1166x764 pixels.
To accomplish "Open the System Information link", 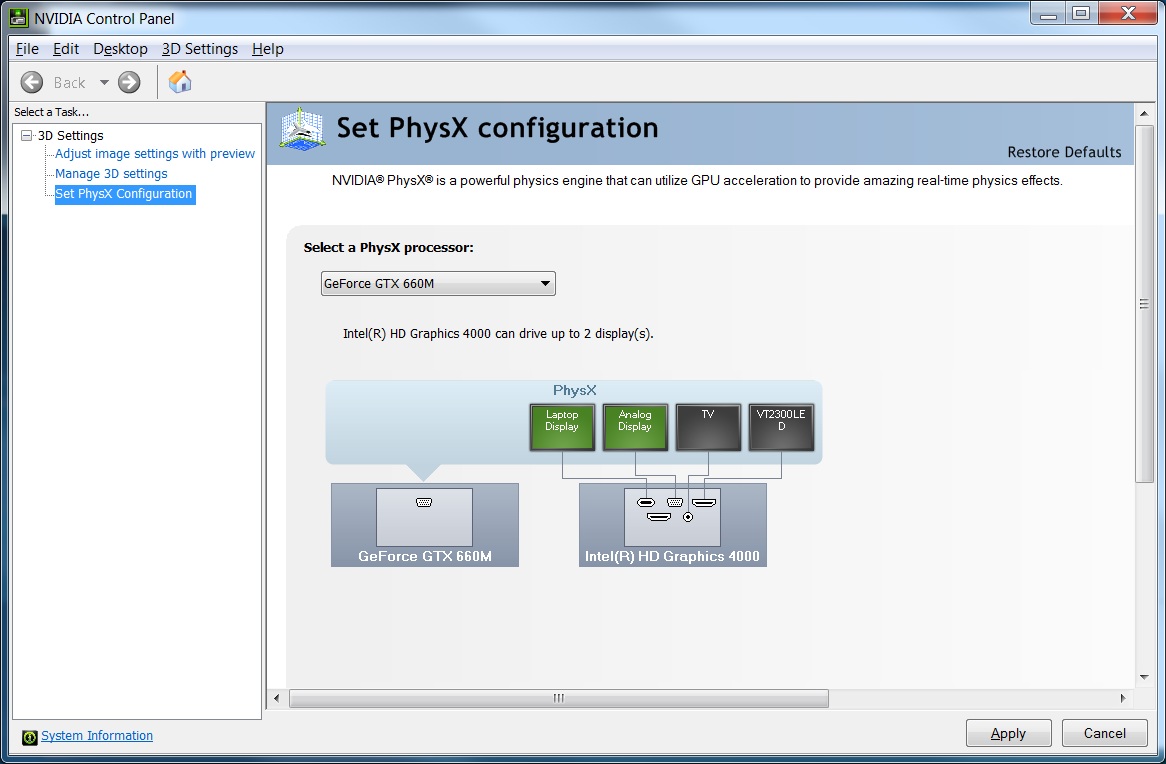I will 97,736.
